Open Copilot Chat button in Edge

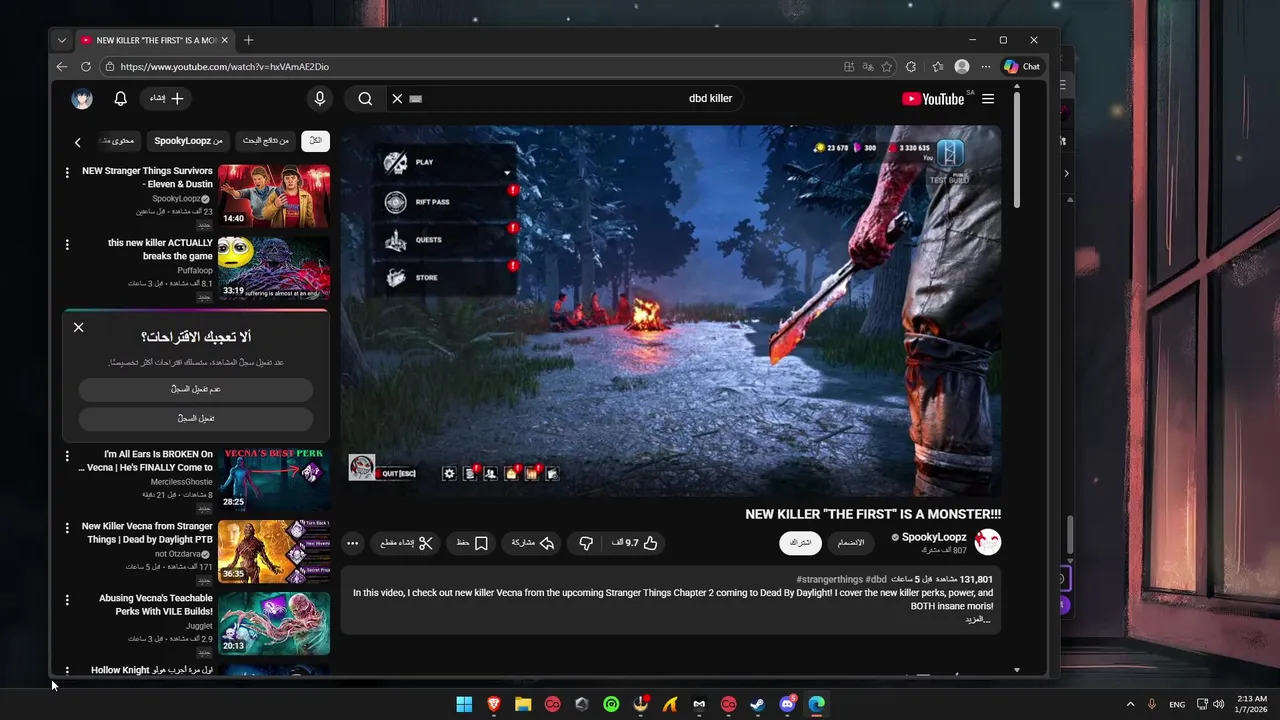click(x=1022, y=67)
